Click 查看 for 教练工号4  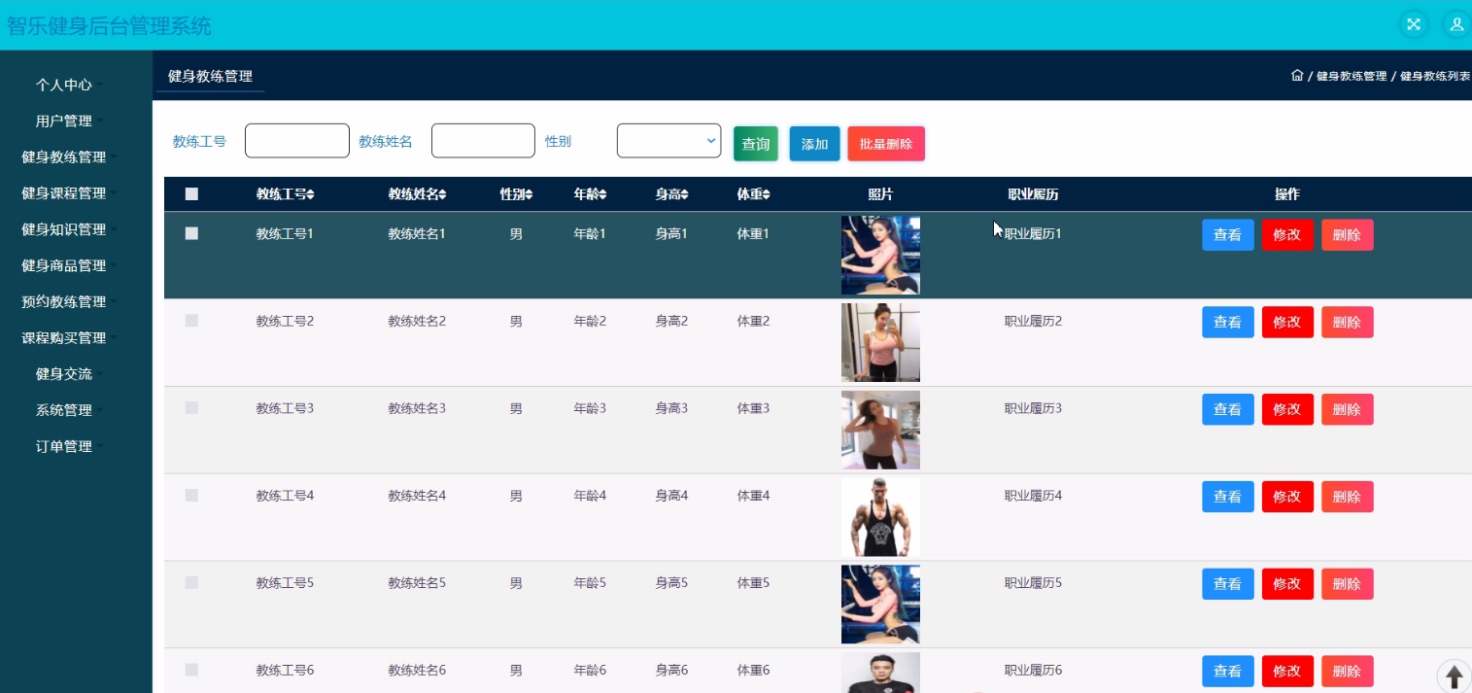pos(1228,496)
